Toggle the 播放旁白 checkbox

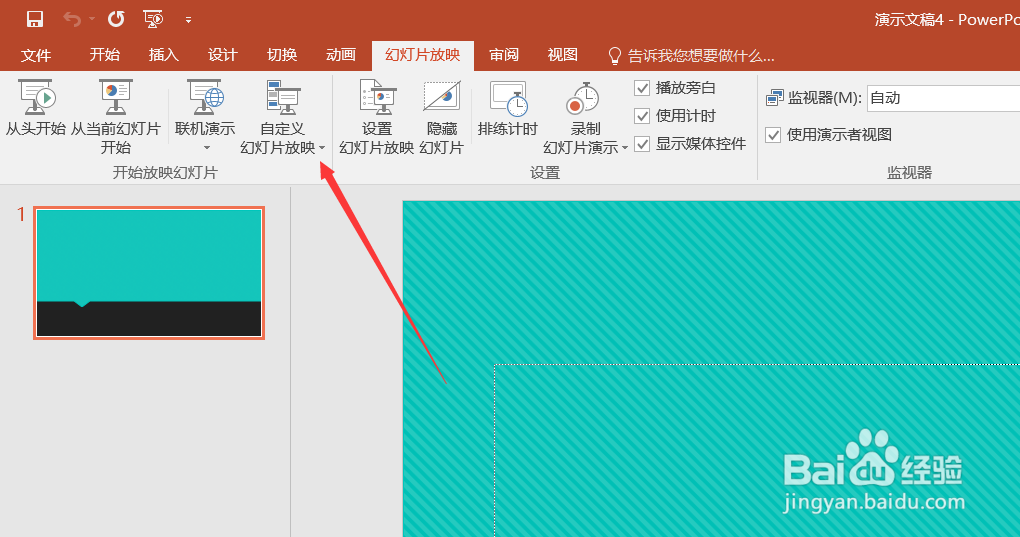[x=642, y=88]
